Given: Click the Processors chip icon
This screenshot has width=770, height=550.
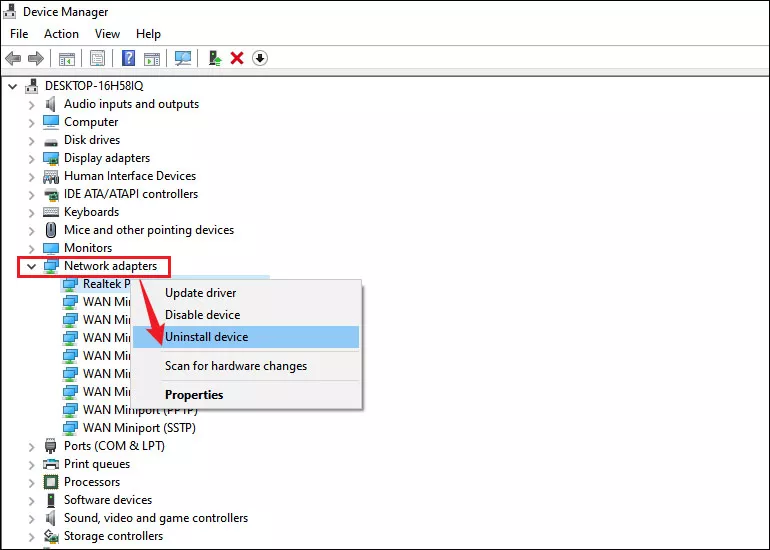Looking at the screenshot, I should (x=51, y=482).
